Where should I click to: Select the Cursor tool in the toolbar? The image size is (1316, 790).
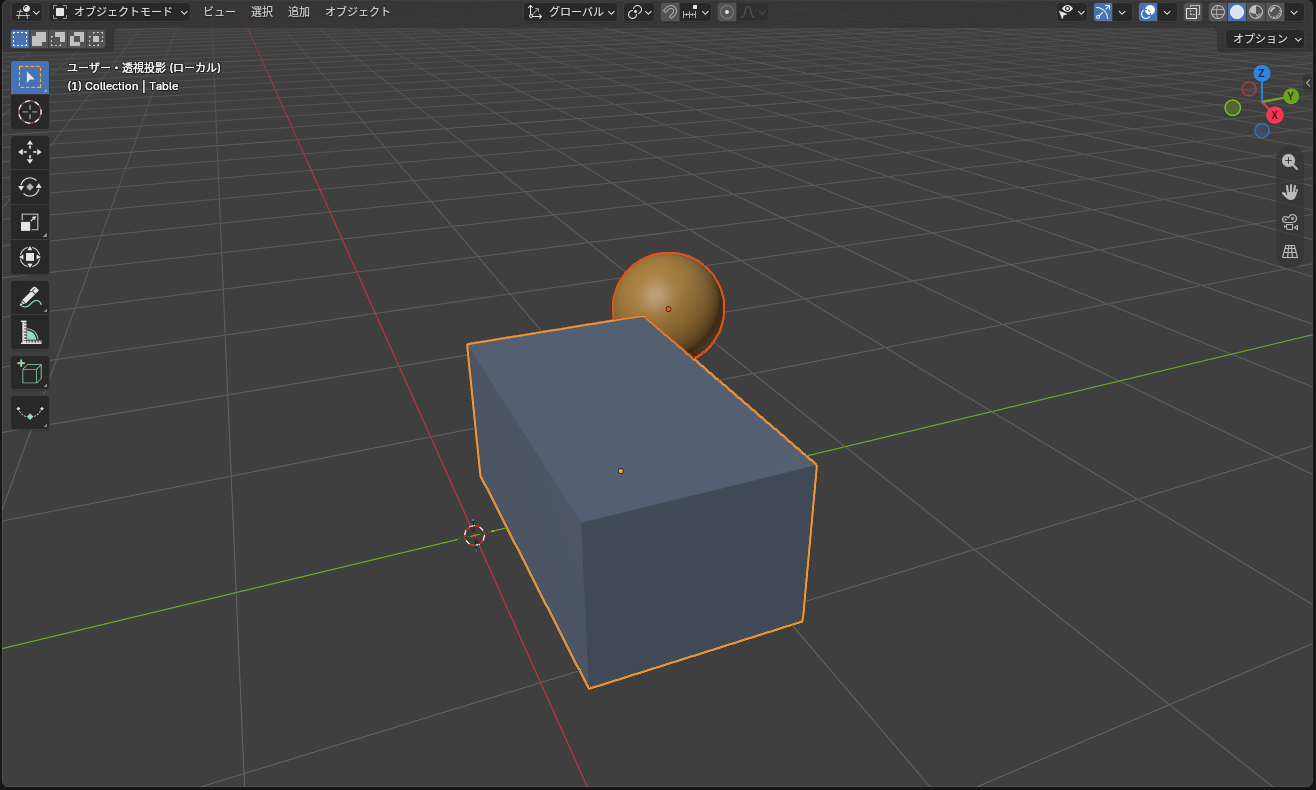click(x=30, y=112)
